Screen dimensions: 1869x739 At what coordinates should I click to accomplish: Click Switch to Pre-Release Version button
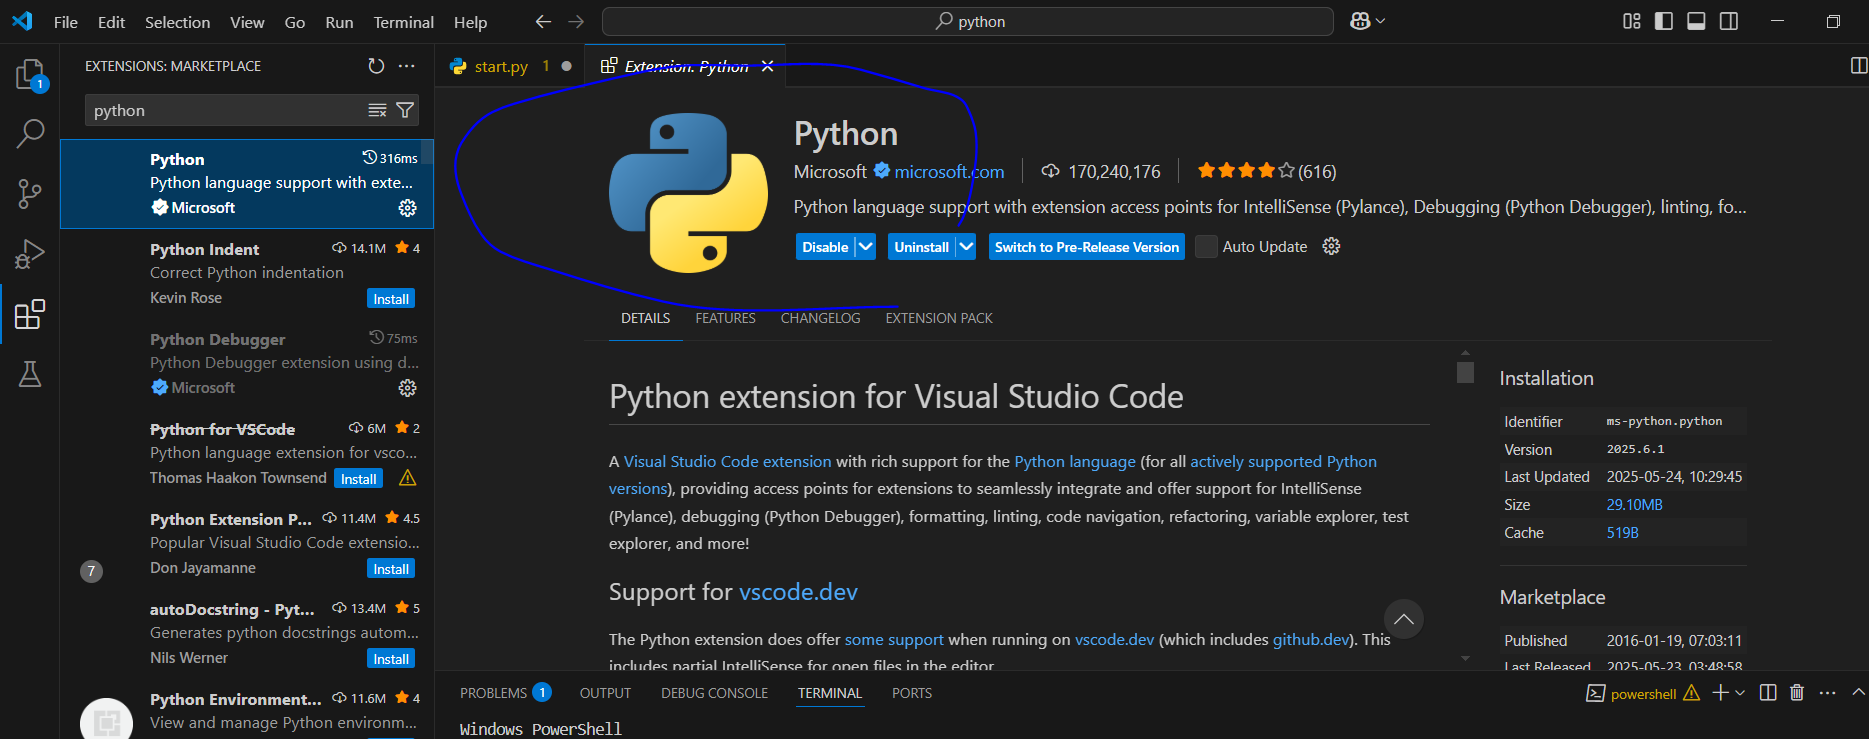pos(1087,247)
